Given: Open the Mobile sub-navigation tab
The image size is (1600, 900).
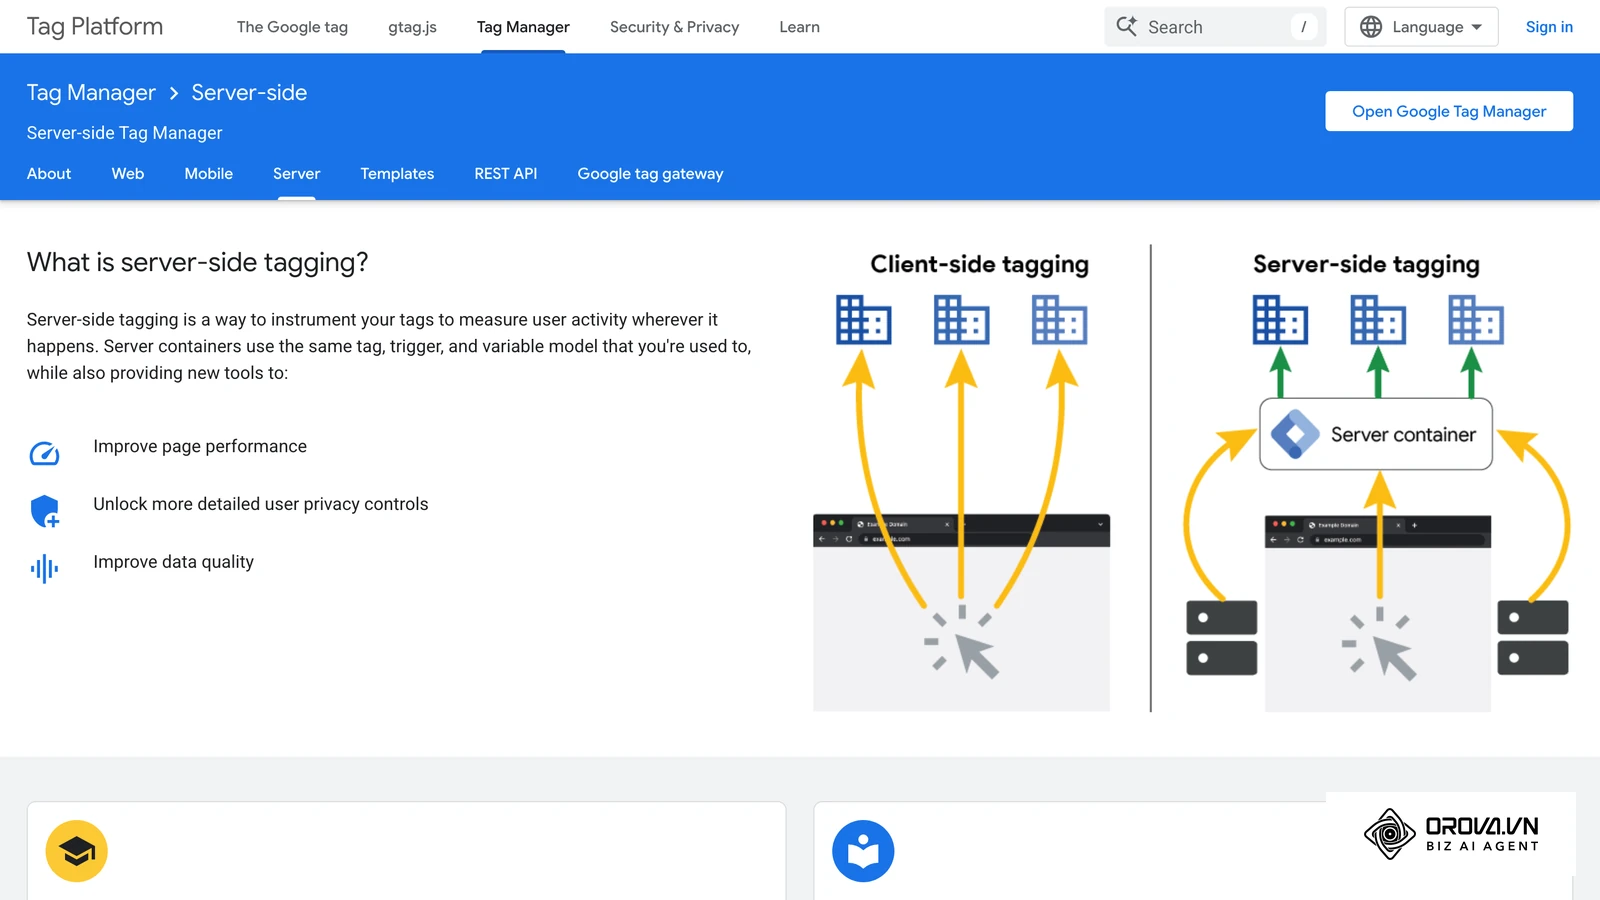Looking at the screenshot, I should pyautogui.click(x=209, y=174).
